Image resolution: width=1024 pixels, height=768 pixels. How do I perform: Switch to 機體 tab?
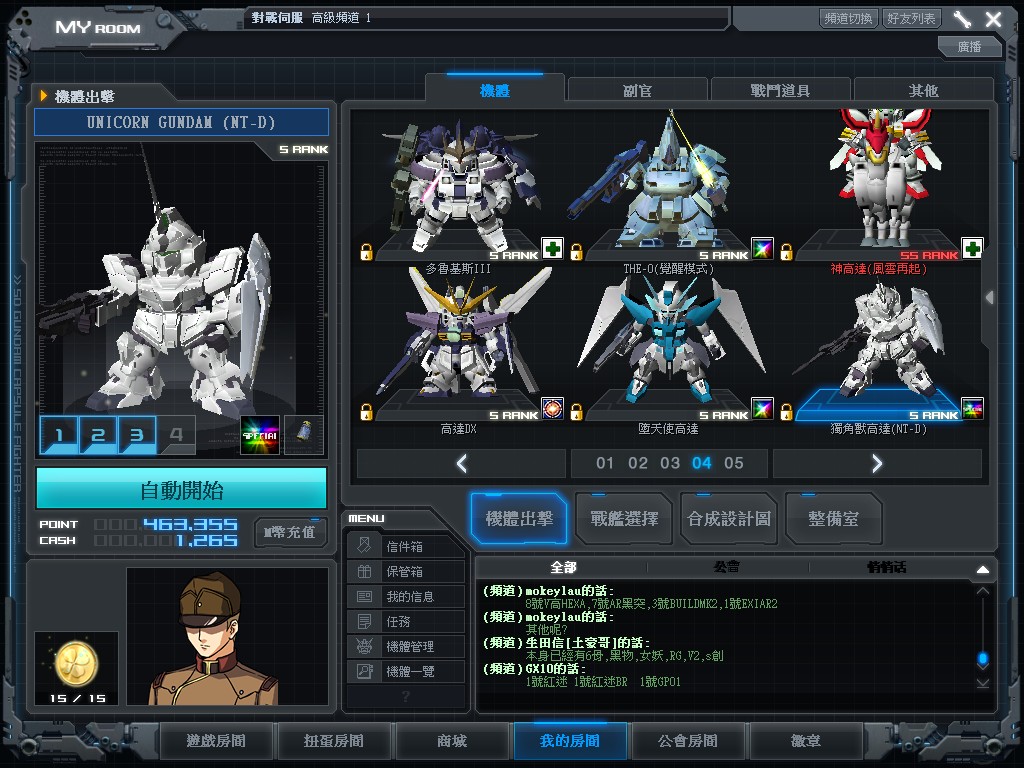tap(494, 90)
